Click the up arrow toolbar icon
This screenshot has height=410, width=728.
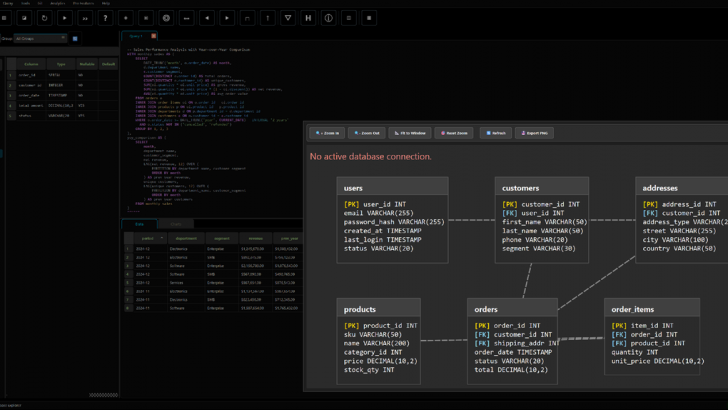click(267, 18)
